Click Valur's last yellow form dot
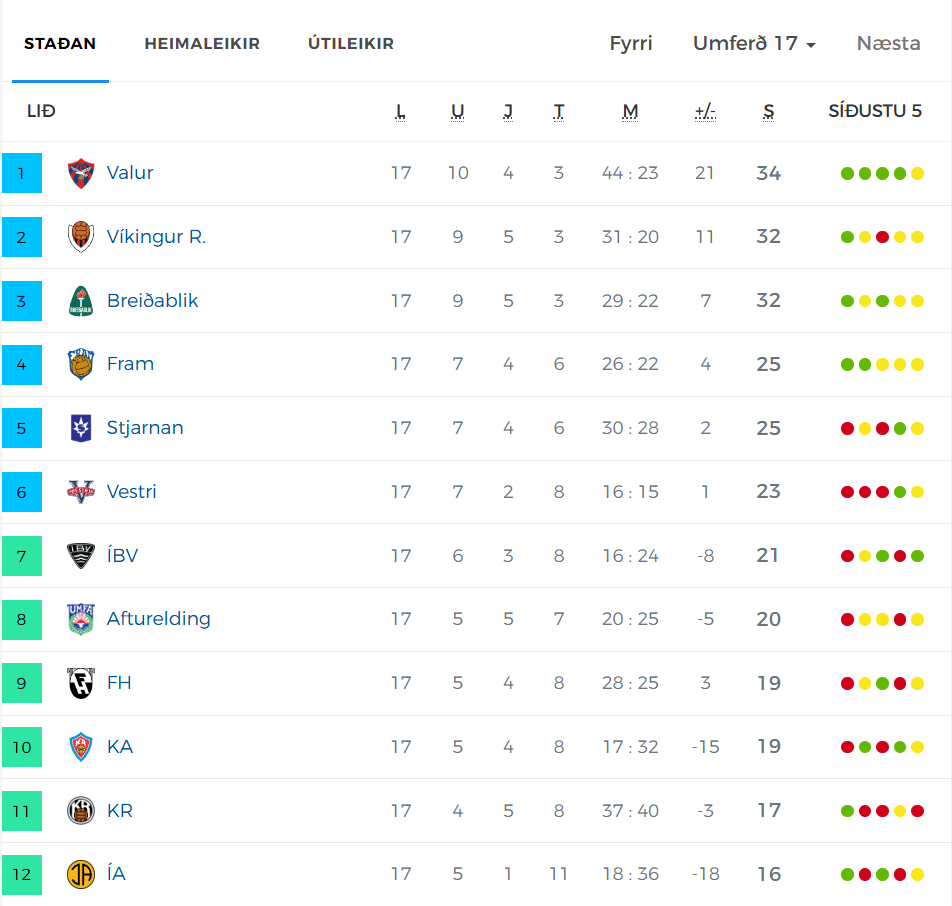The image size is (952, 906). (917, 174)
